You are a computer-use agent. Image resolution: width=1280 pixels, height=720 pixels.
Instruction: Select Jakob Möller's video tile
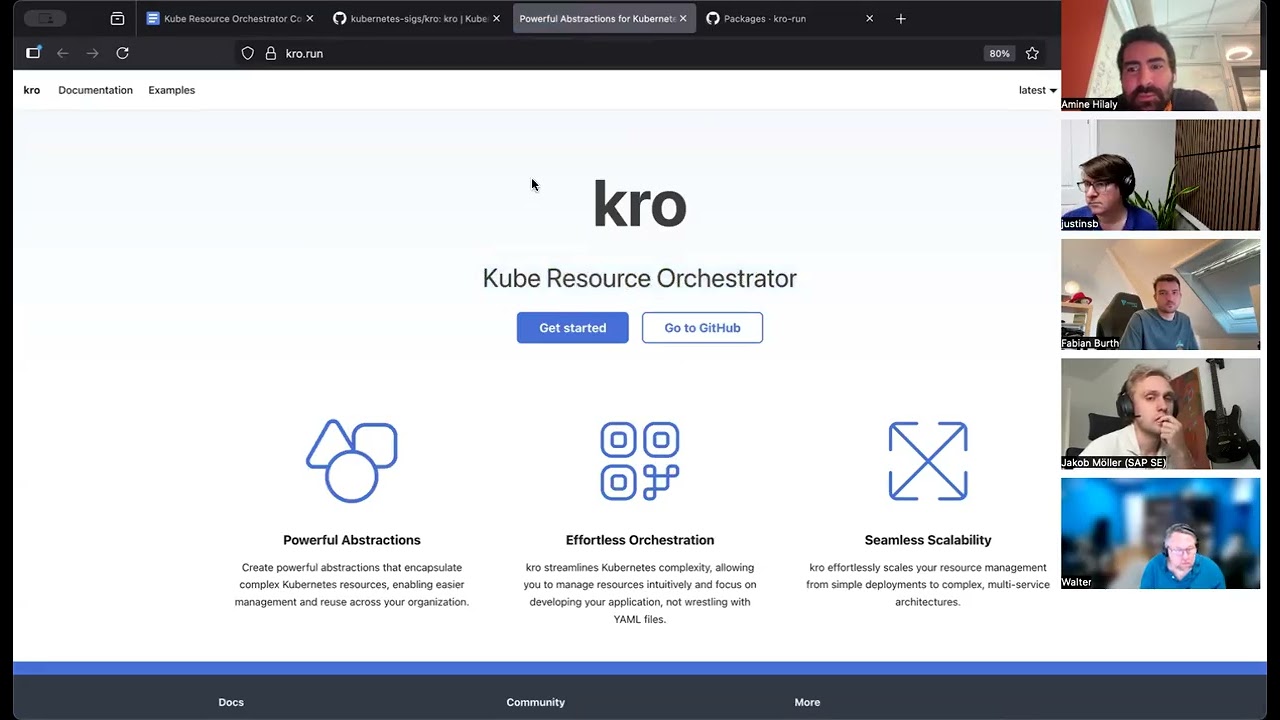click(x=1160, y=414)
